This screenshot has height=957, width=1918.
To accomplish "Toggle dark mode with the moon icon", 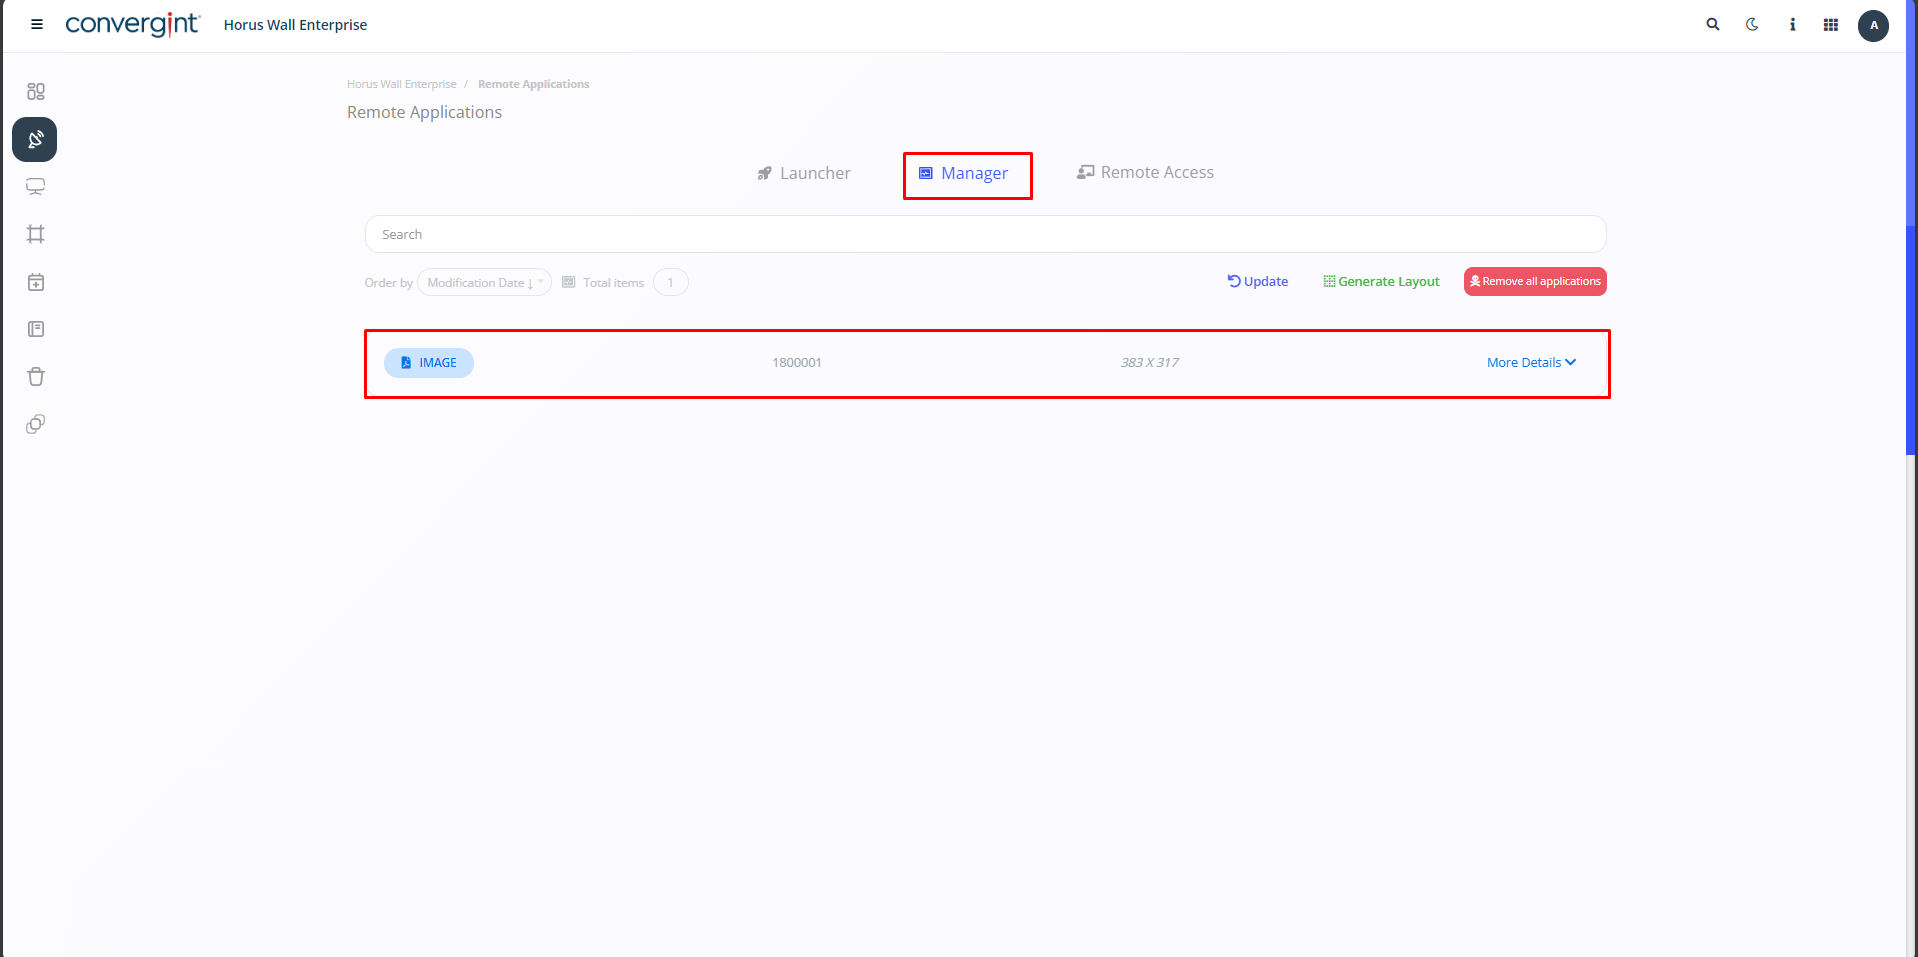I will coord(1752,25).
